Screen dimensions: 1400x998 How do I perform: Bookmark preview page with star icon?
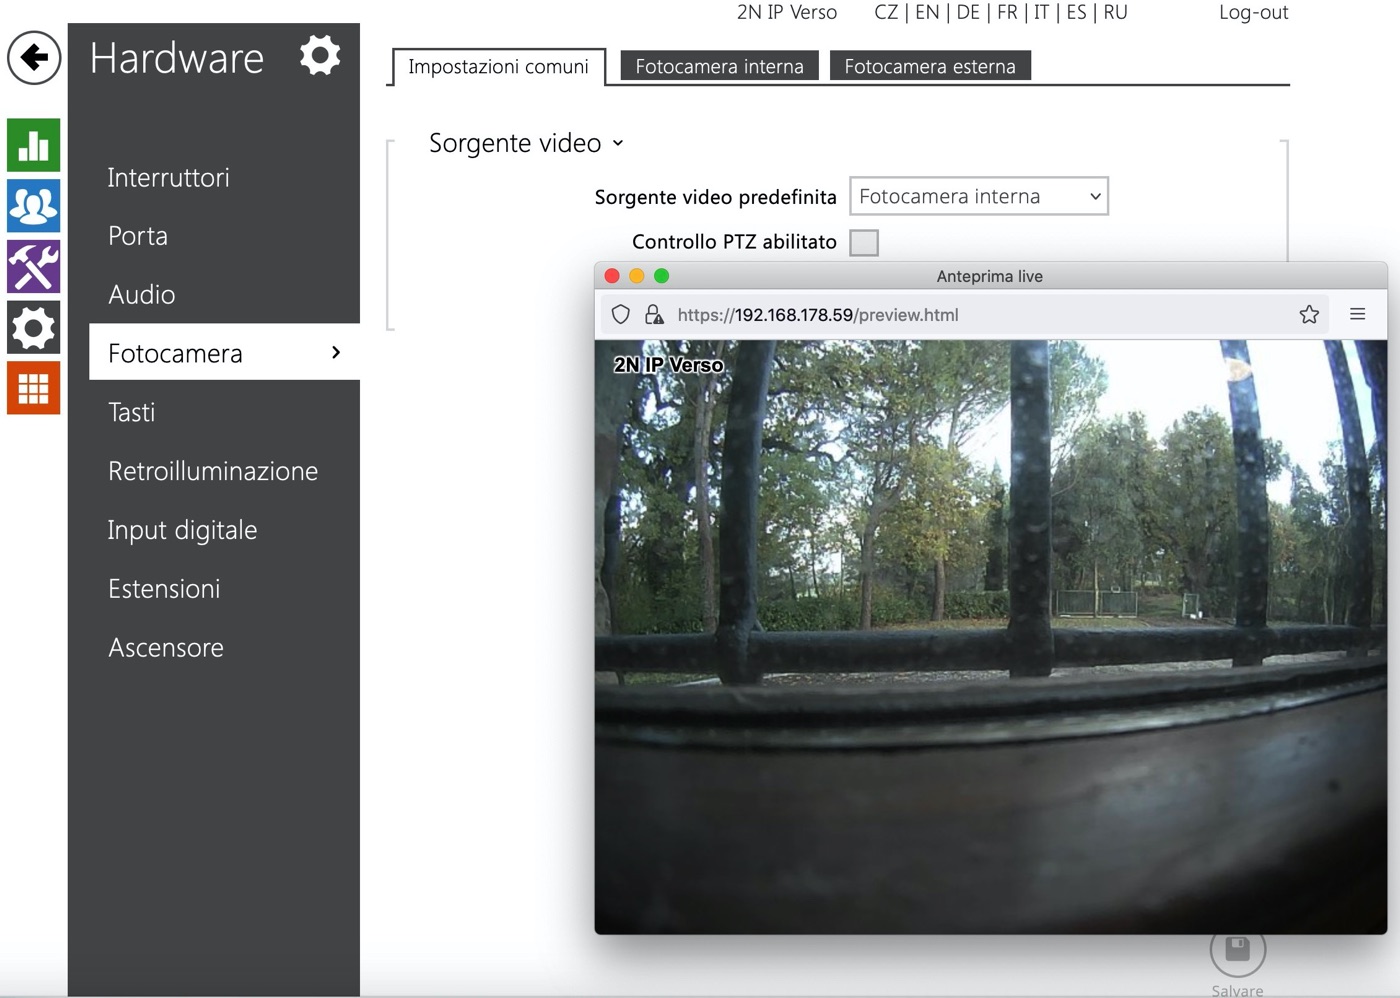1309,315
